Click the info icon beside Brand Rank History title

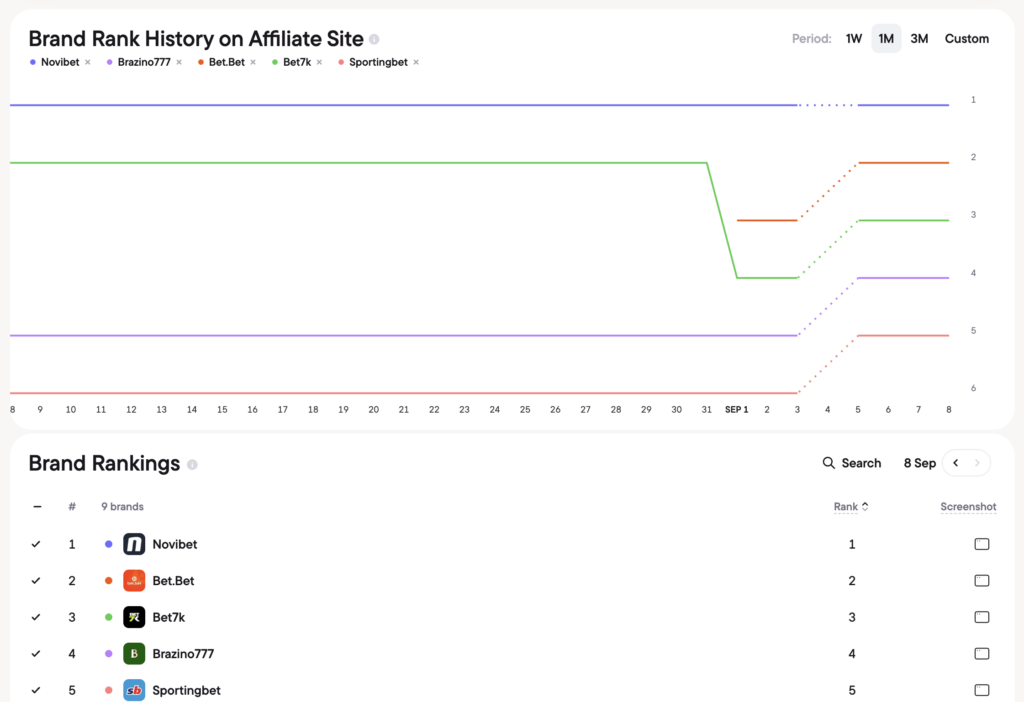click(374, 39)
